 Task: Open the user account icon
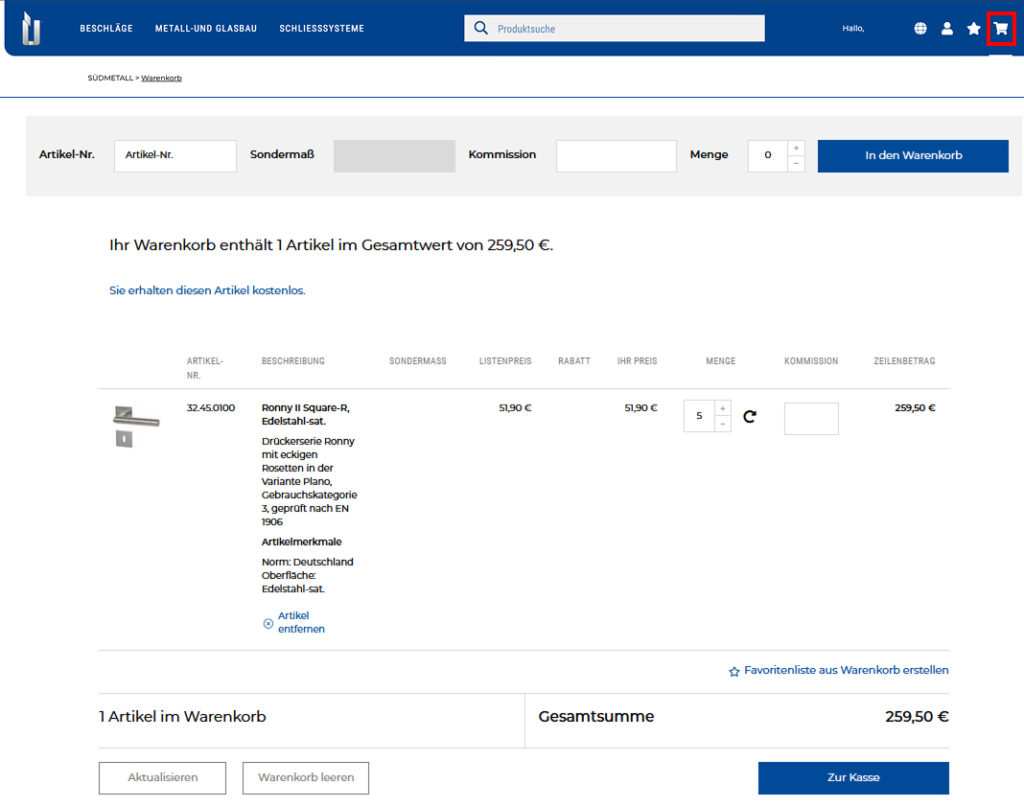click(x=947, y=29)
